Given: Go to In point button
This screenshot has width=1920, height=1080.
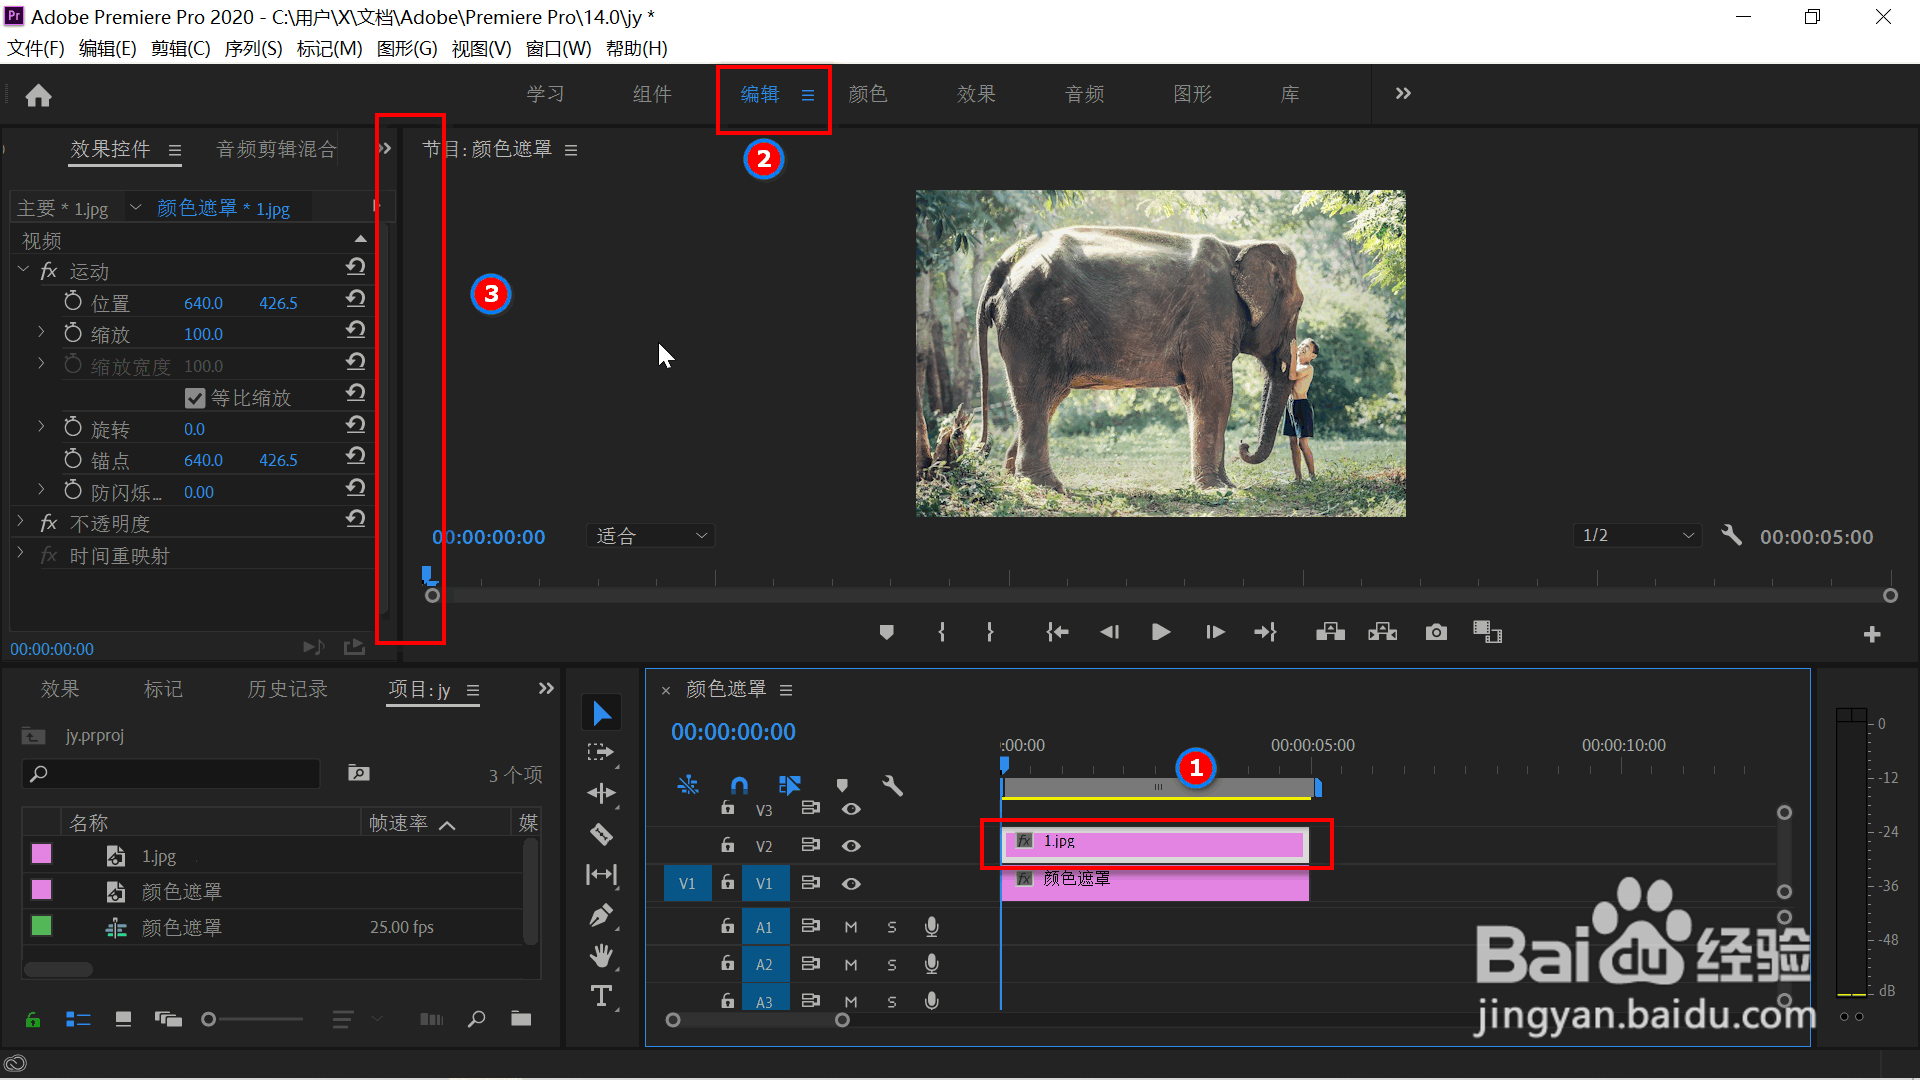Looking at the screenshot, I should 1057,632.
